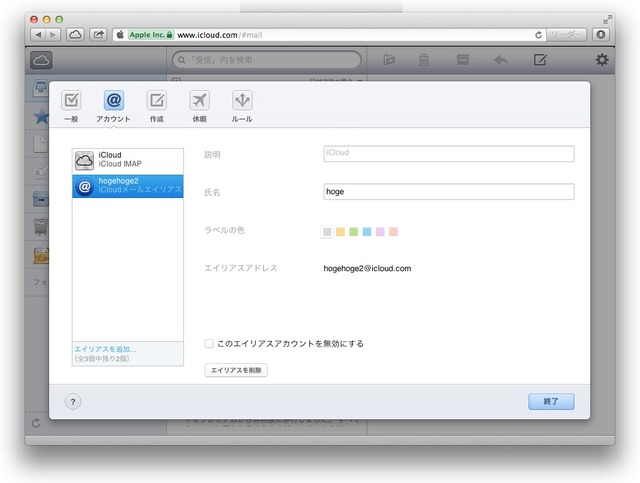
Task: Click the エイリアスを追加... add alias link
Action: (105, 349)
